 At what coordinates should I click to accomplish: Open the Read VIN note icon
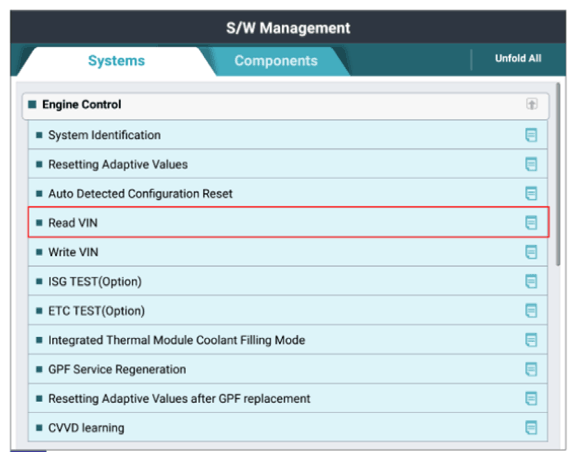531,223
